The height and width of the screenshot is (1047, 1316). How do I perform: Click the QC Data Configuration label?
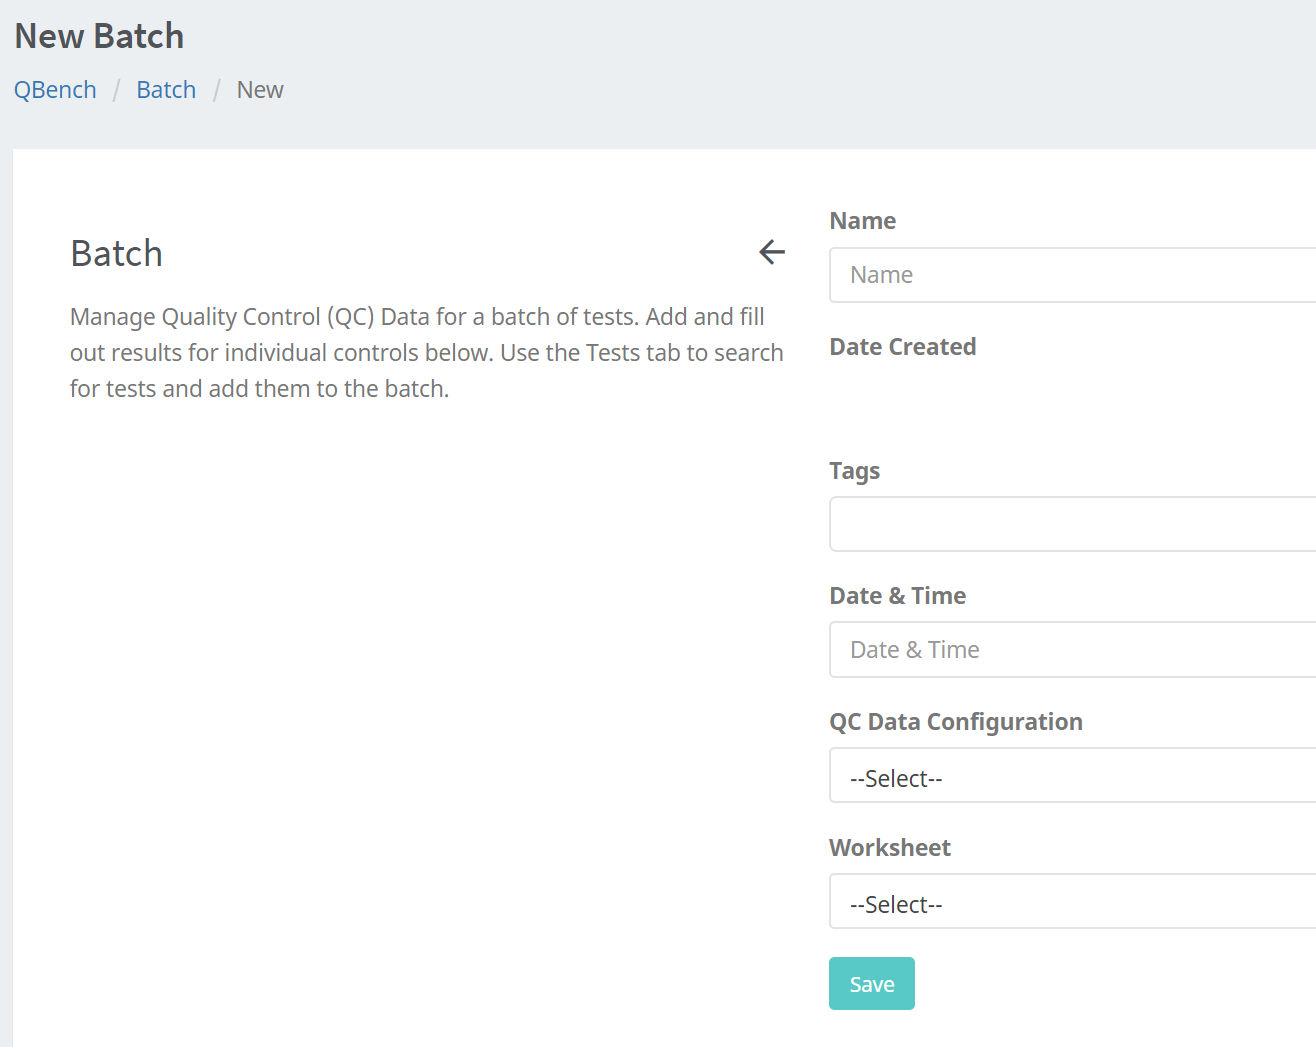pyautogui.click(x=955, y=722)
